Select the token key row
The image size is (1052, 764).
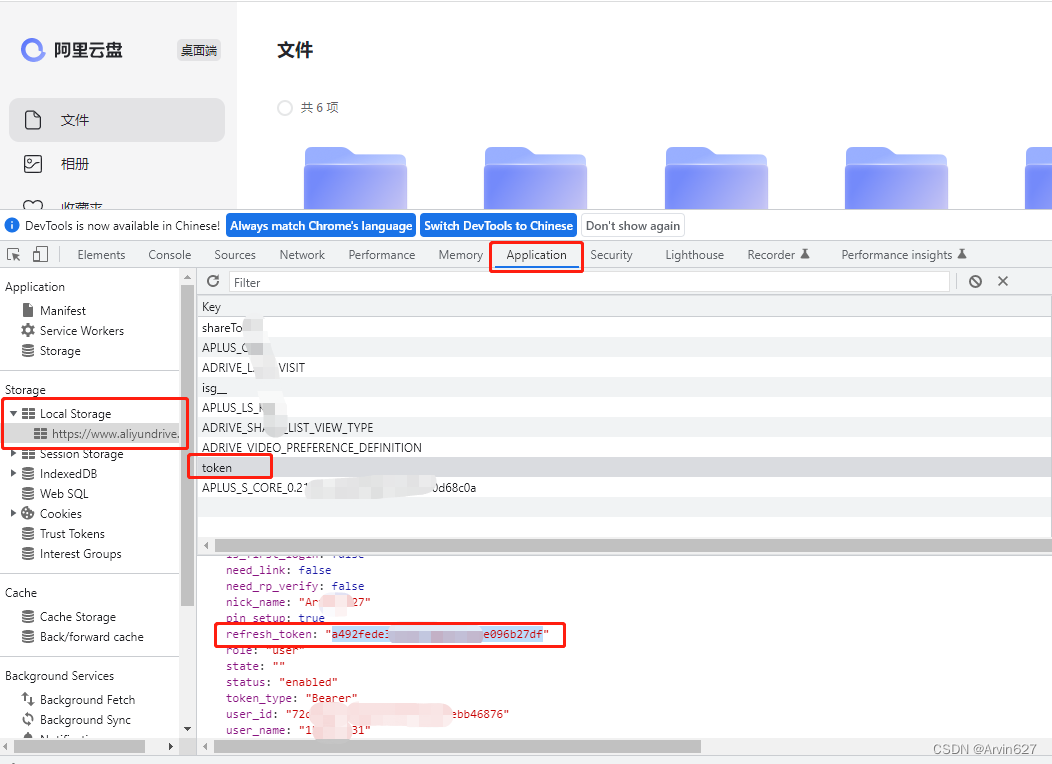(624, 468)
